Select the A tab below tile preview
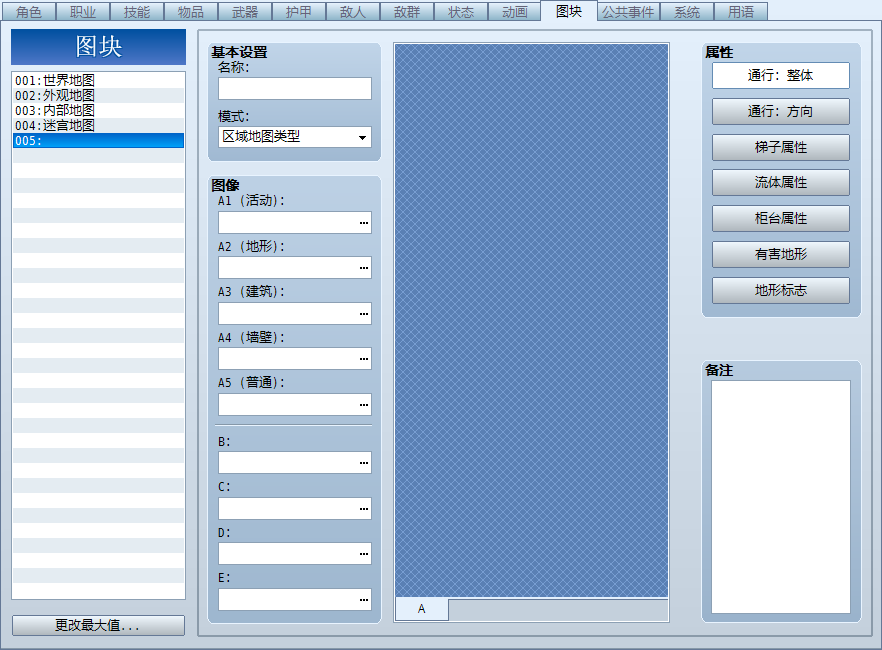The image size is (882, 650). 422,609
